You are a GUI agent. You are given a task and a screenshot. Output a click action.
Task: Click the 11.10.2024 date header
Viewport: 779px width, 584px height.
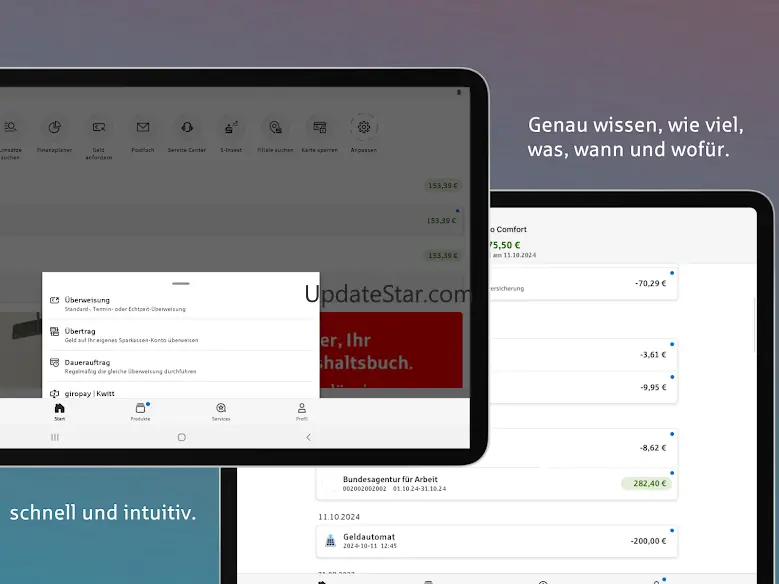click(x=339, y=517)
